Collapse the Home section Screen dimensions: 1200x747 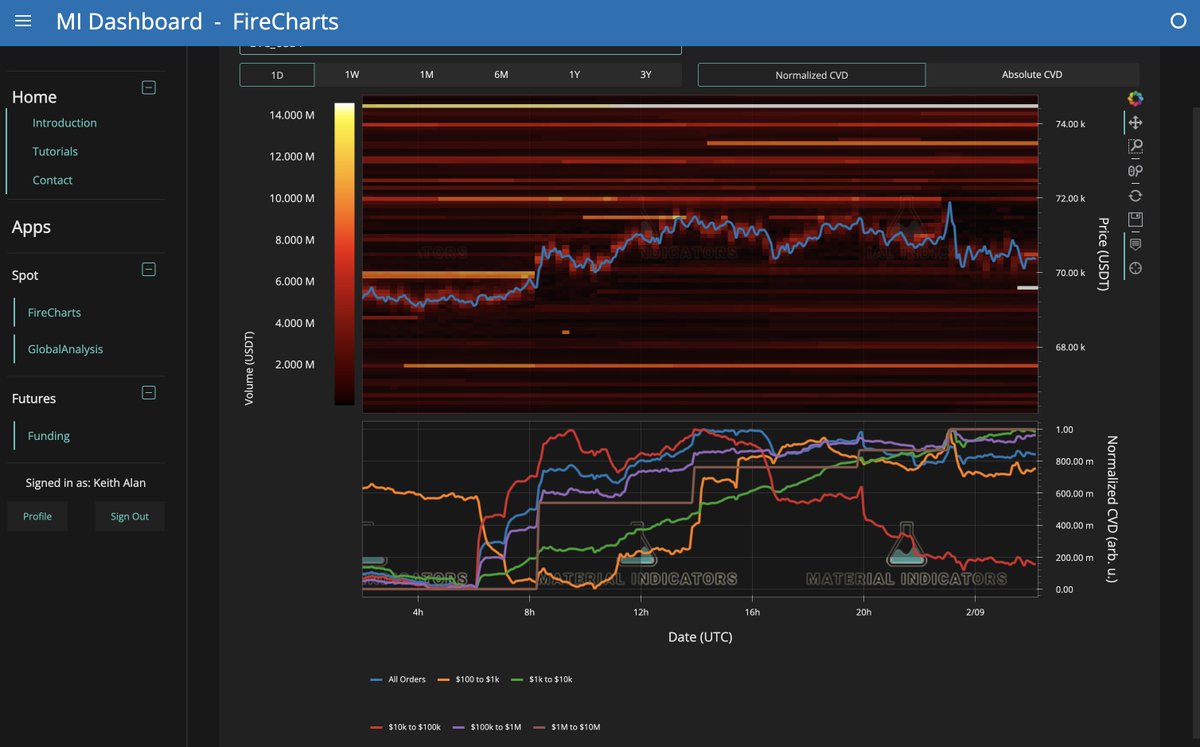[148, 87]
